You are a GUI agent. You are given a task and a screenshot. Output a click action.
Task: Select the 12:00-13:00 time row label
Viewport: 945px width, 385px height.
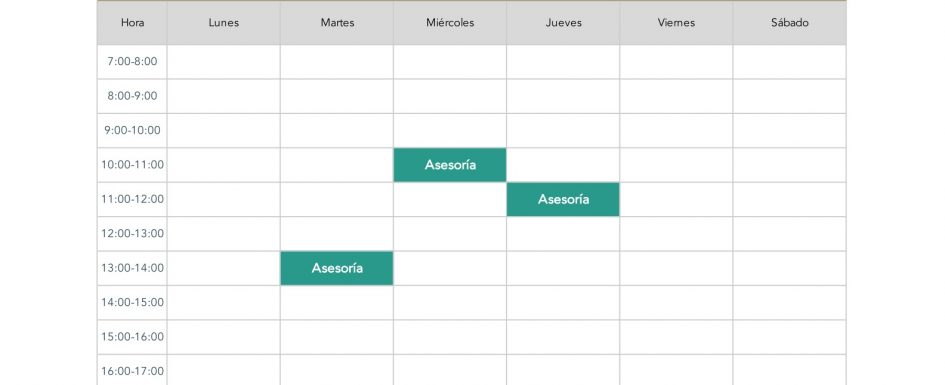pyautogui.click(x=132, y=234)
